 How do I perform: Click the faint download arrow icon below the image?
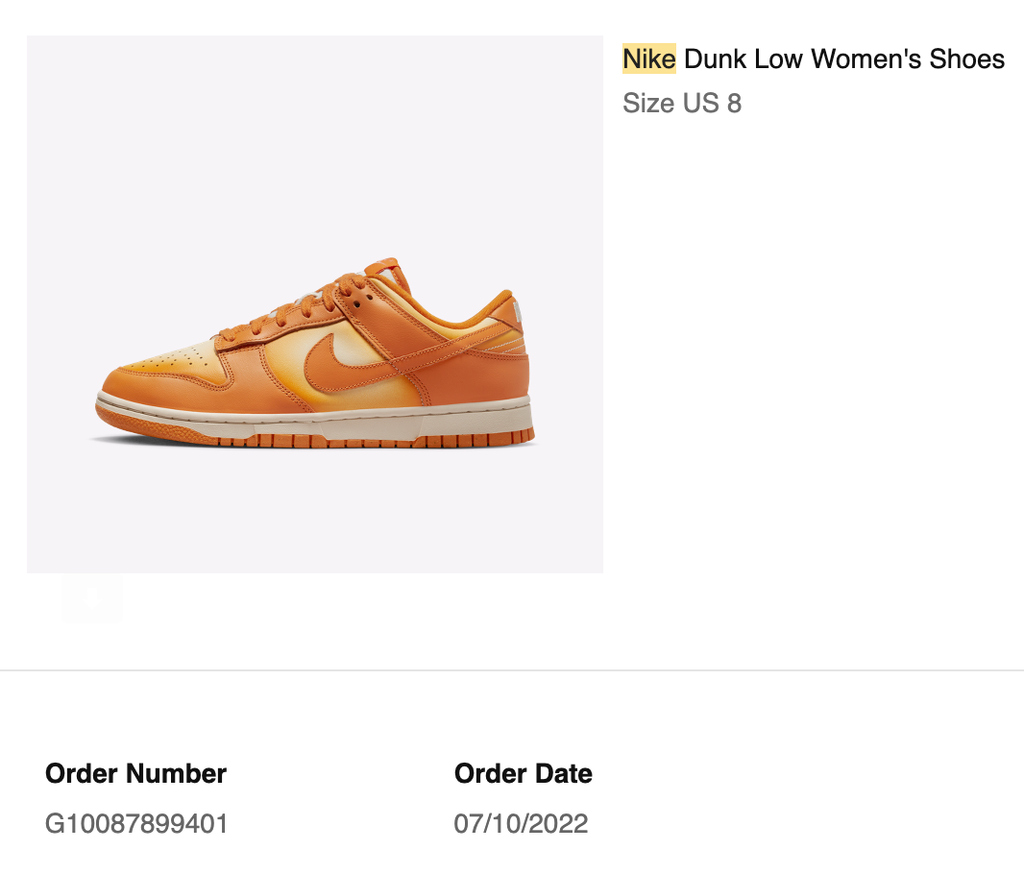pyautogui.click(x=92, y=598)
